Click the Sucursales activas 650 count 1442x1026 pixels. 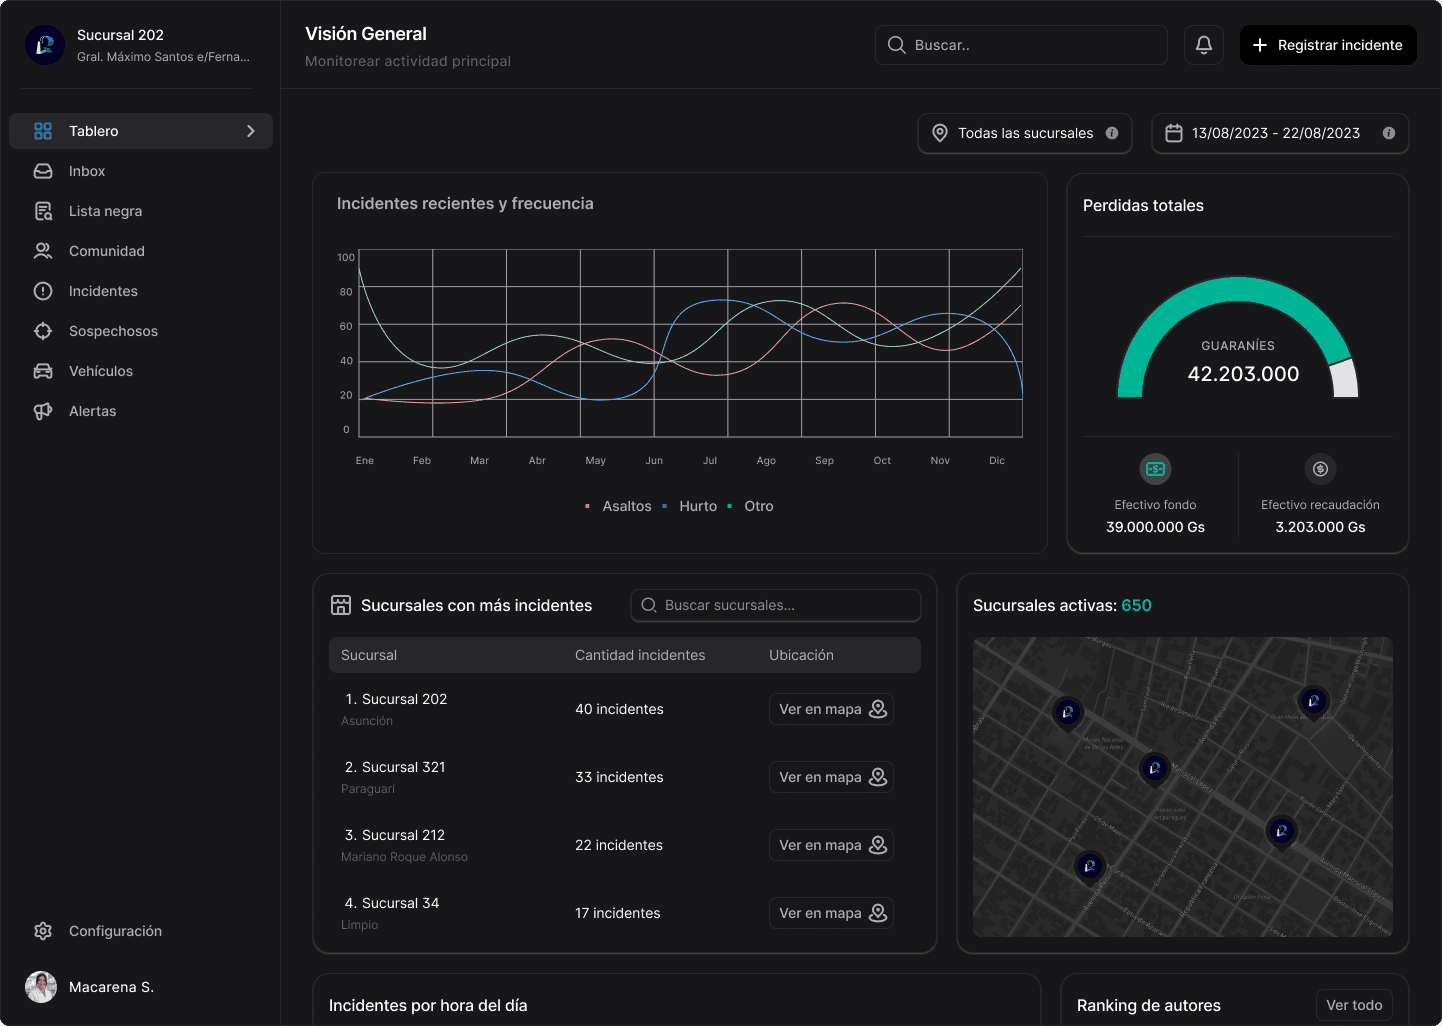[x=1136, y=605]
